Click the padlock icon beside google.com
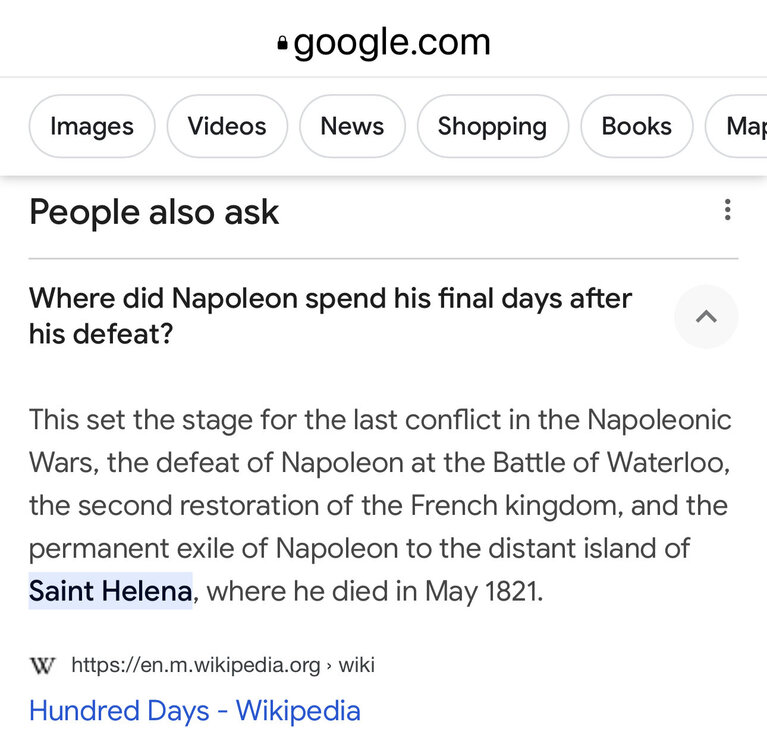The height and width of the screenshot is (750, 767). [x=283, y=43]
